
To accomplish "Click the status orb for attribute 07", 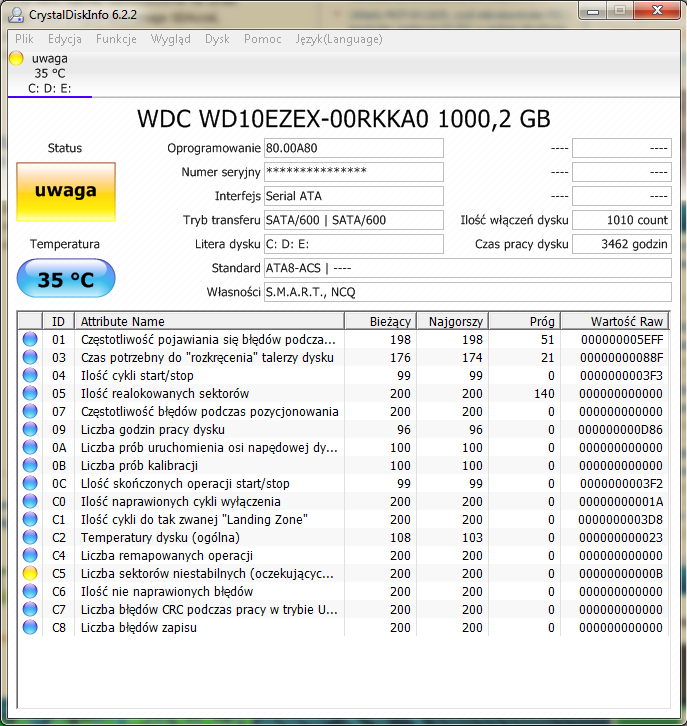I will coord(30,412).
